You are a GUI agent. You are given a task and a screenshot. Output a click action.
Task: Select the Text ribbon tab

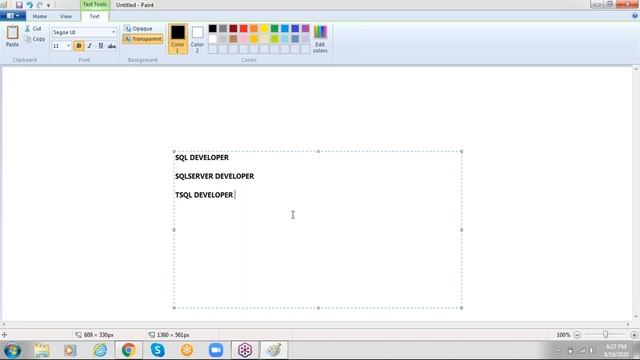pos(94,16)
